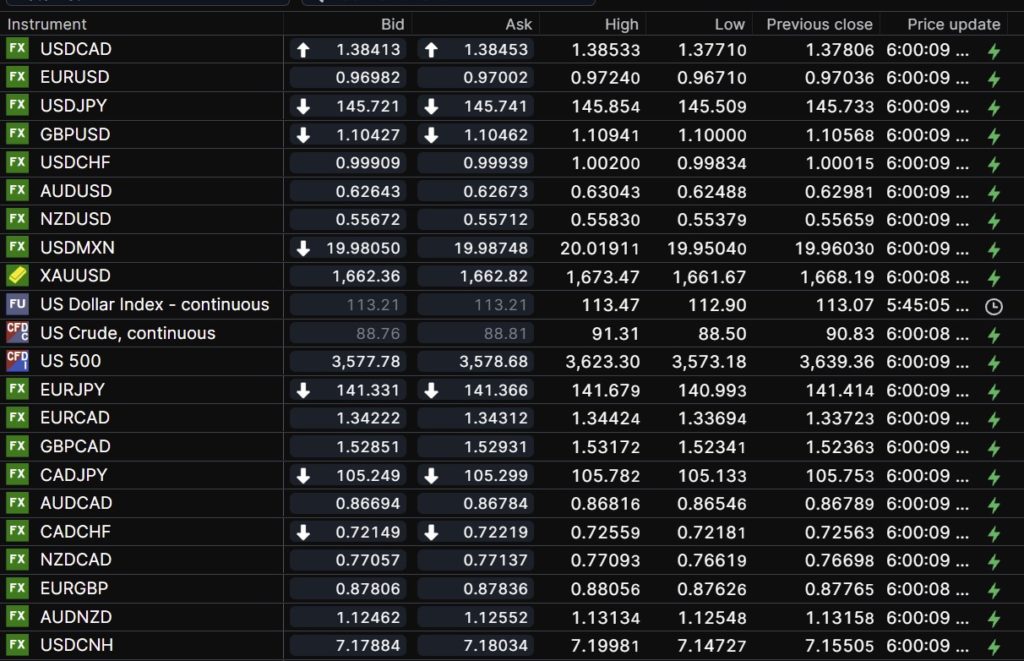Click the EURJPY ask price 141.366
1024x661 pixels.
coord(497,390)
